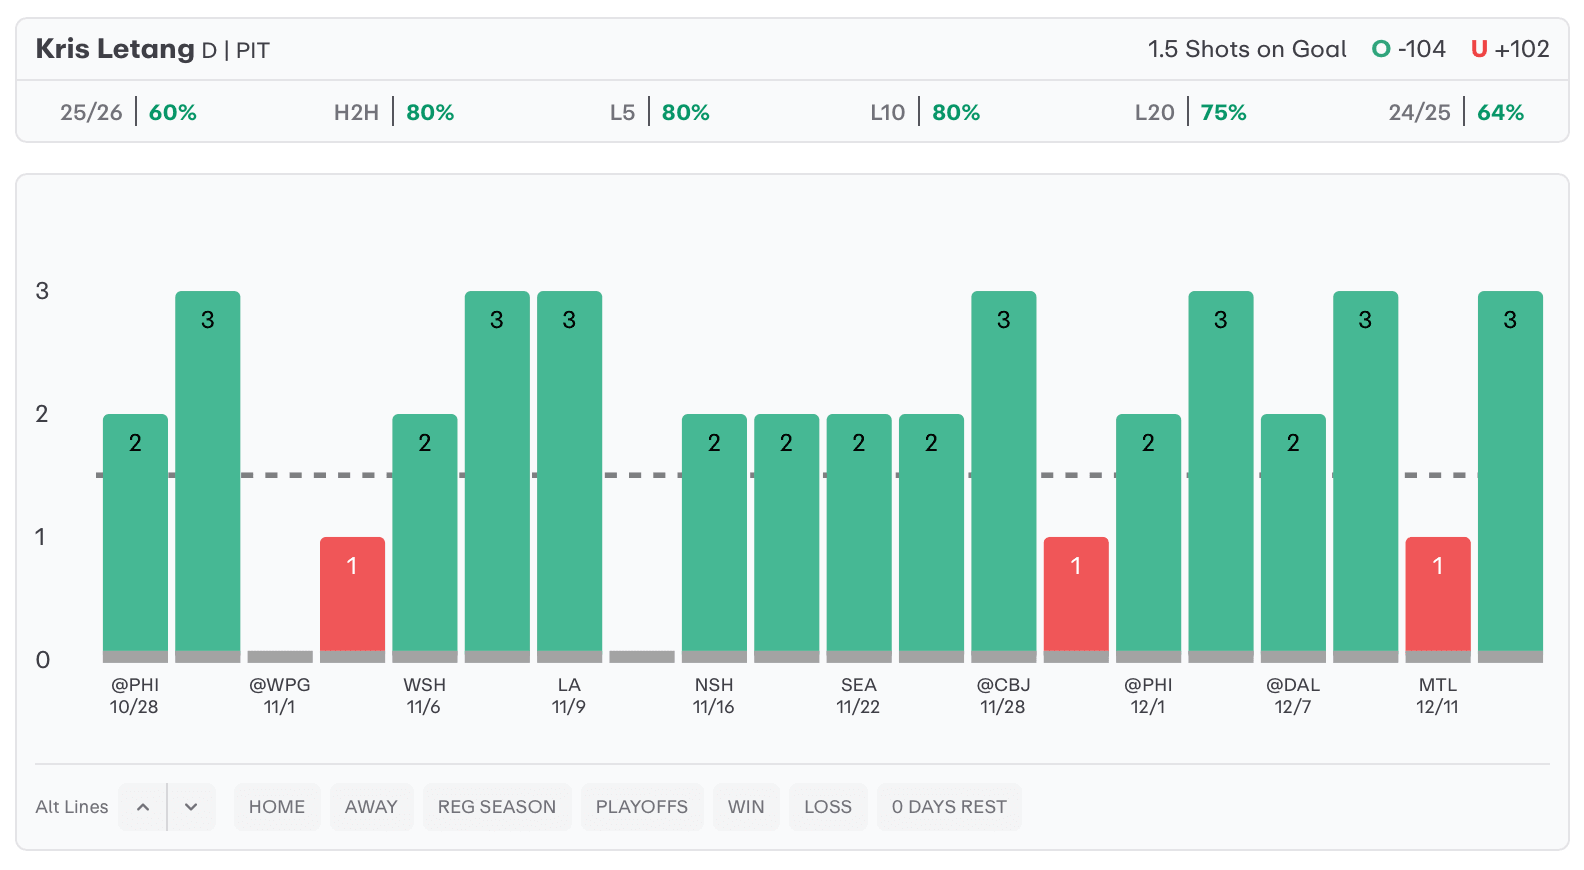Select the Under +102 odds
1584x870 pixels.
1510,49
